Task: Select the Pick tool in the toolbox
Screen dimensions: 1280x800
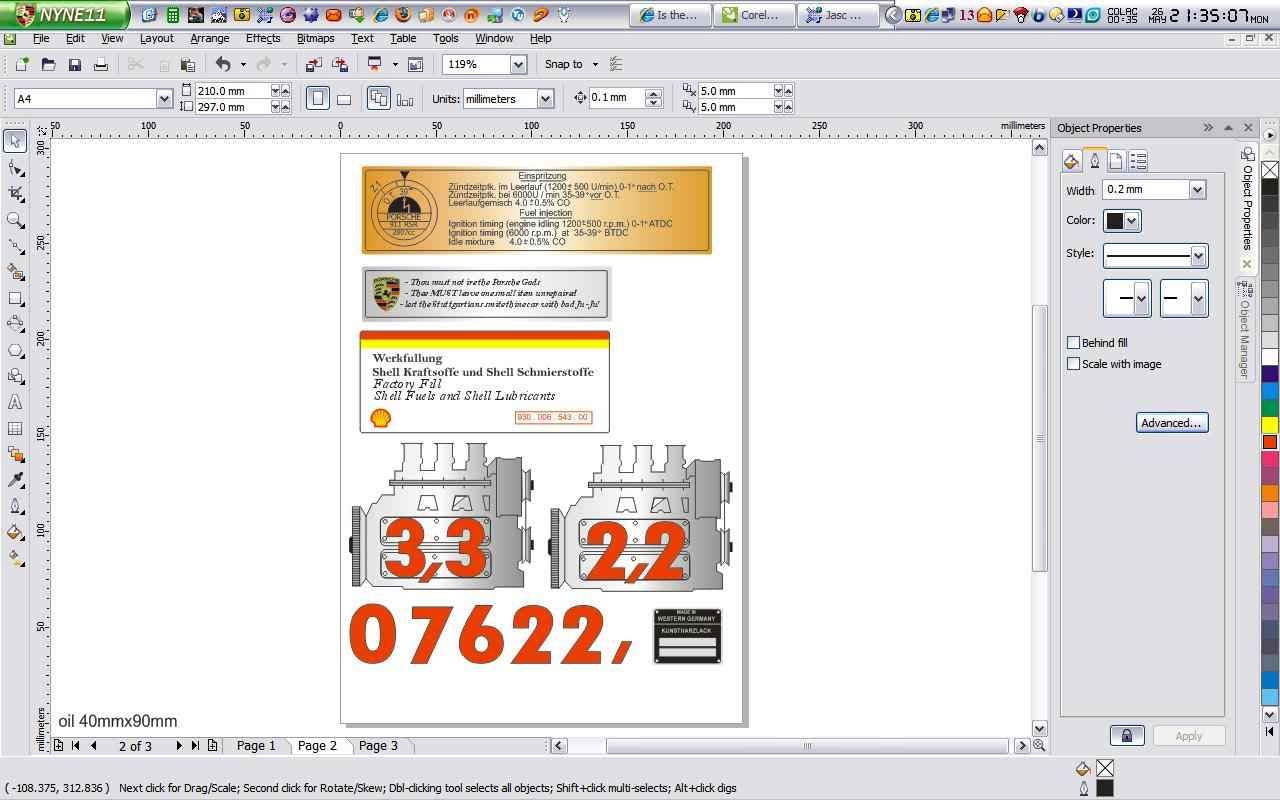Action: (15, 141)
